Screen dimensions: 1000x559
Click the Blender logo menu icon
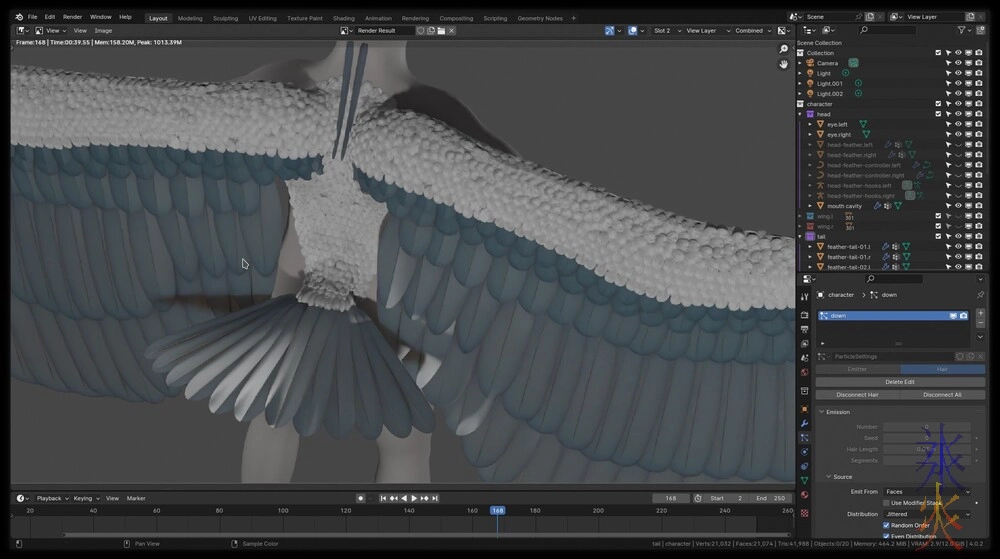(17, 17)
